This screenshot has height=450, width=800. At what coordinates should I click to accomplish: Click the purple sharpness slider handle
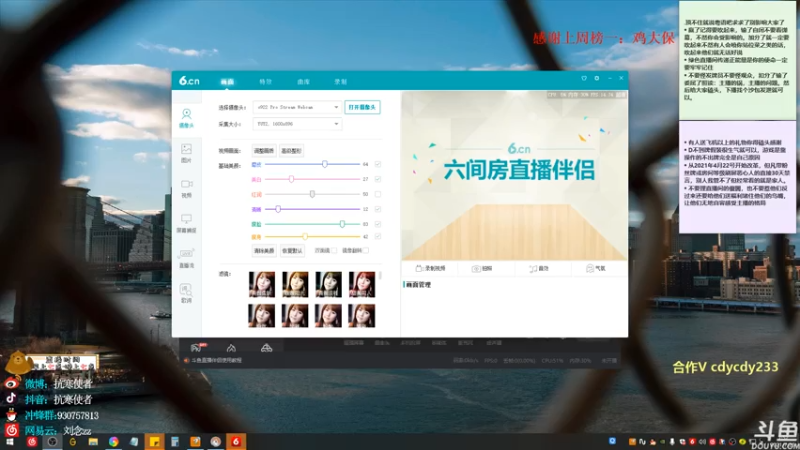click(278, 209)
